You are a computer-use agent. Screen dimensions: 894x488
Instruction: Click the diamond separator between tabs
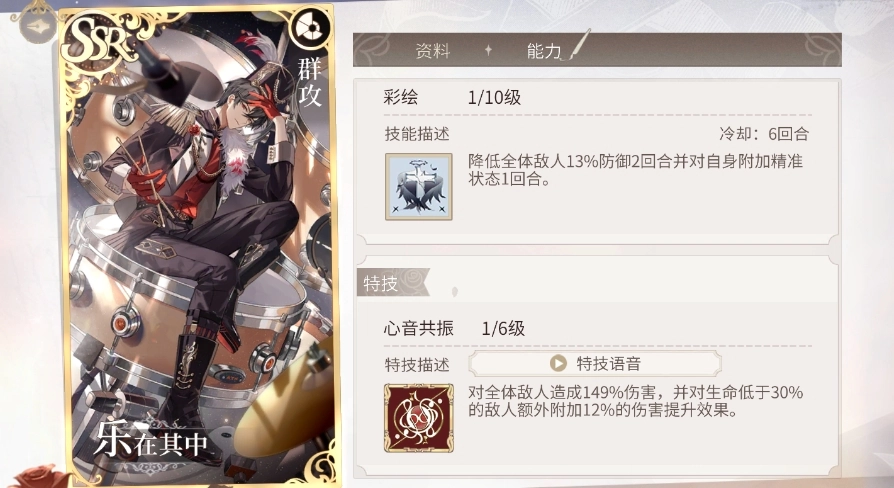488,50
